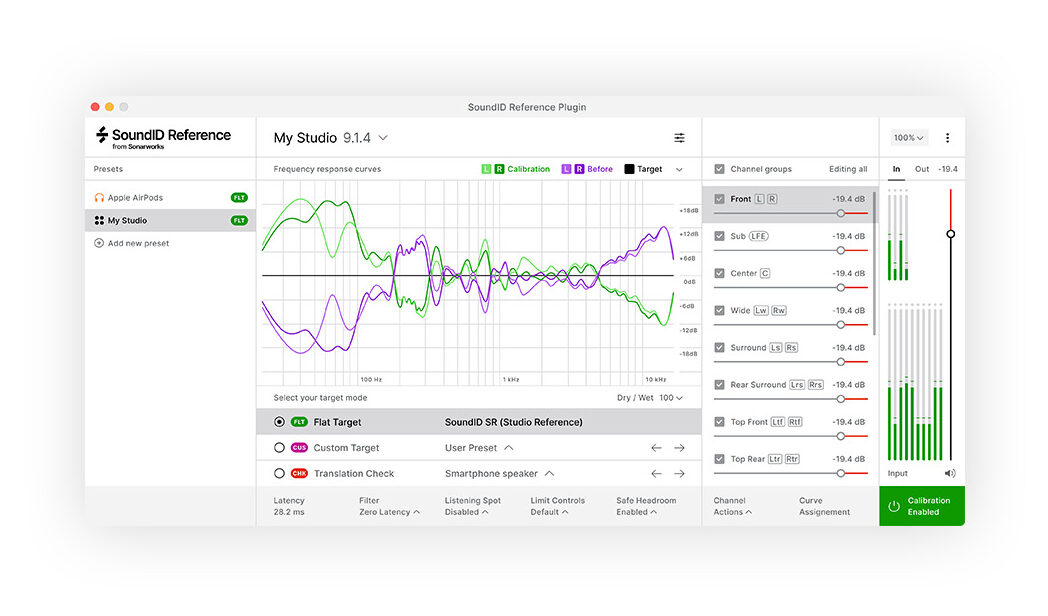
Task: Toggle the Calibration L channel badge
Action: (486, 169)
